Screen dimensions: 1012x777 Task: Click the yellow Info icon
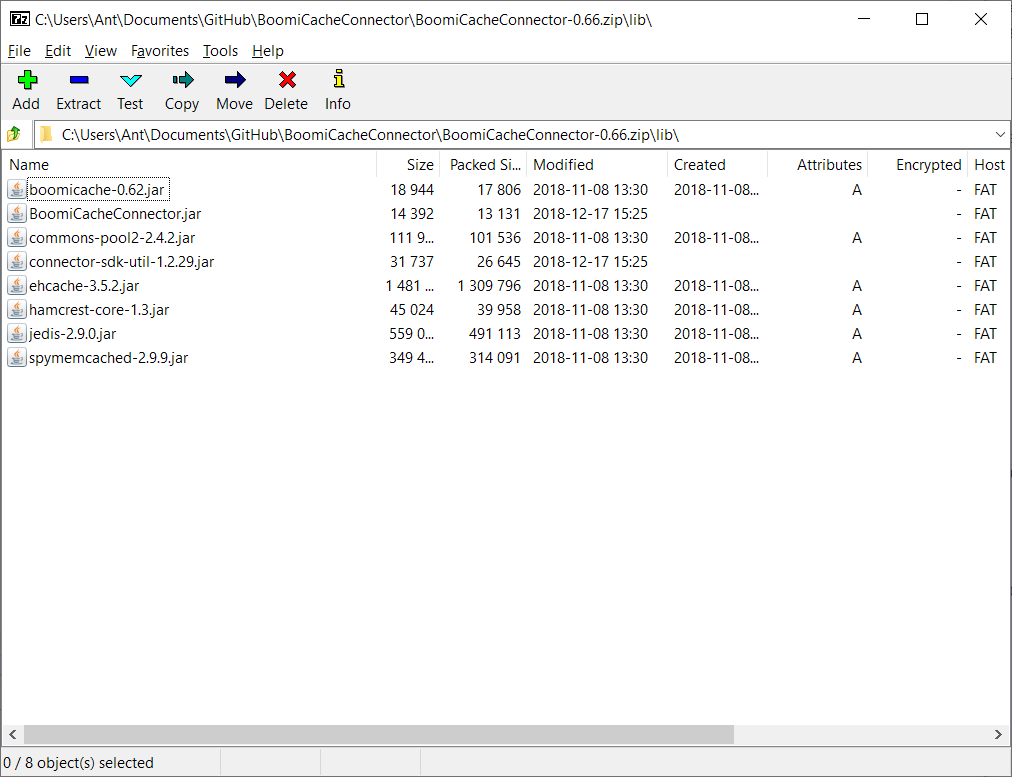click(x=339, y=79)
